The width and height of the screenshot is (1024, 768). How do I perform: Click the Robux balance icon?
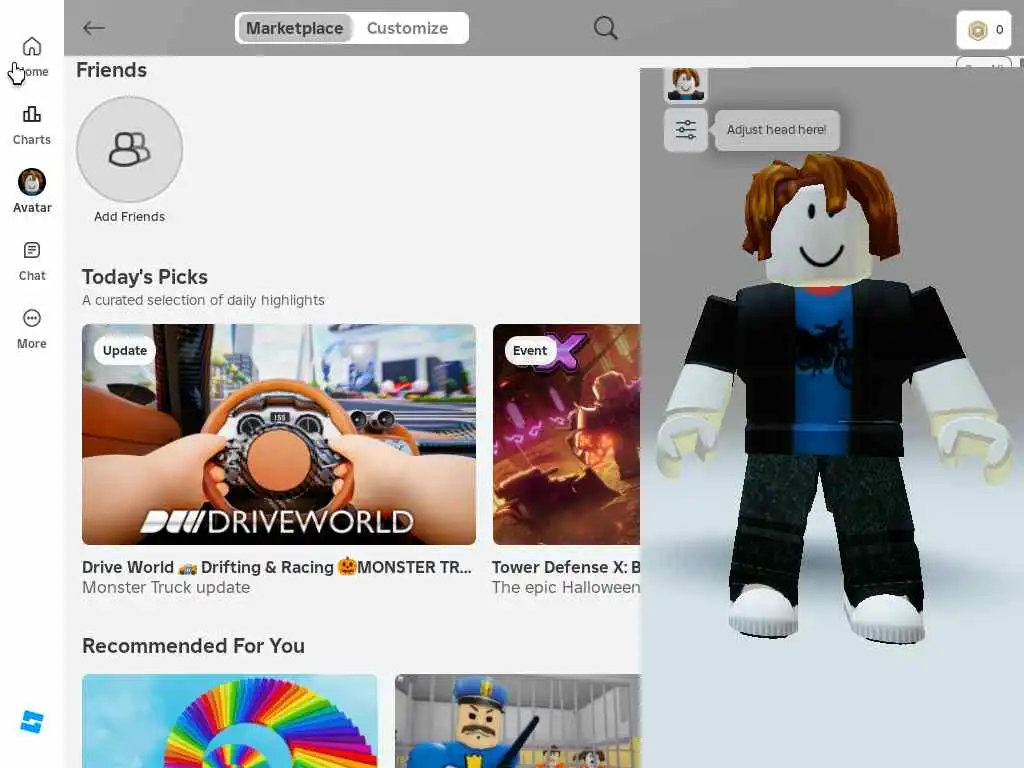pos(977,30)
